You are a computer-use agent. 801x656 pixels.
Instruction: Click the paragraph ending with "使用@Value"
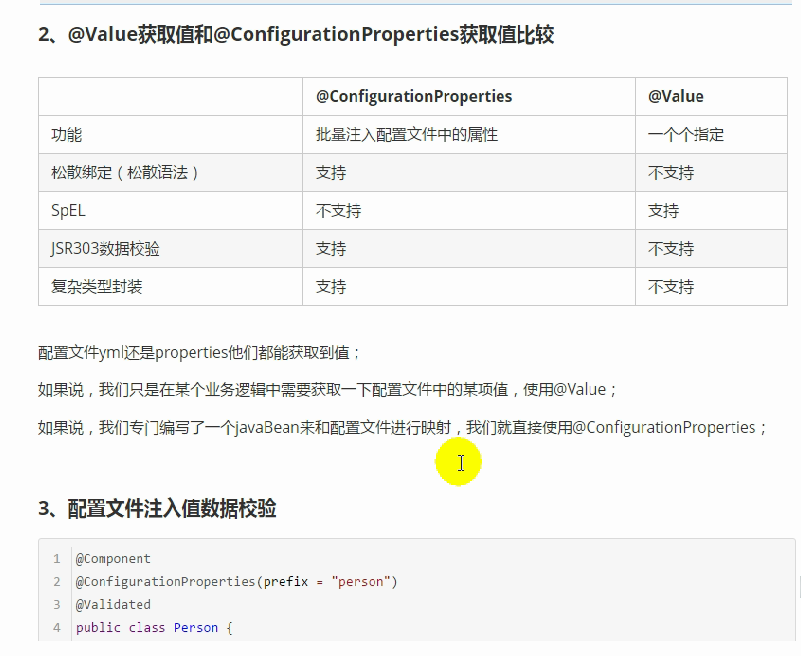point(327,390)
